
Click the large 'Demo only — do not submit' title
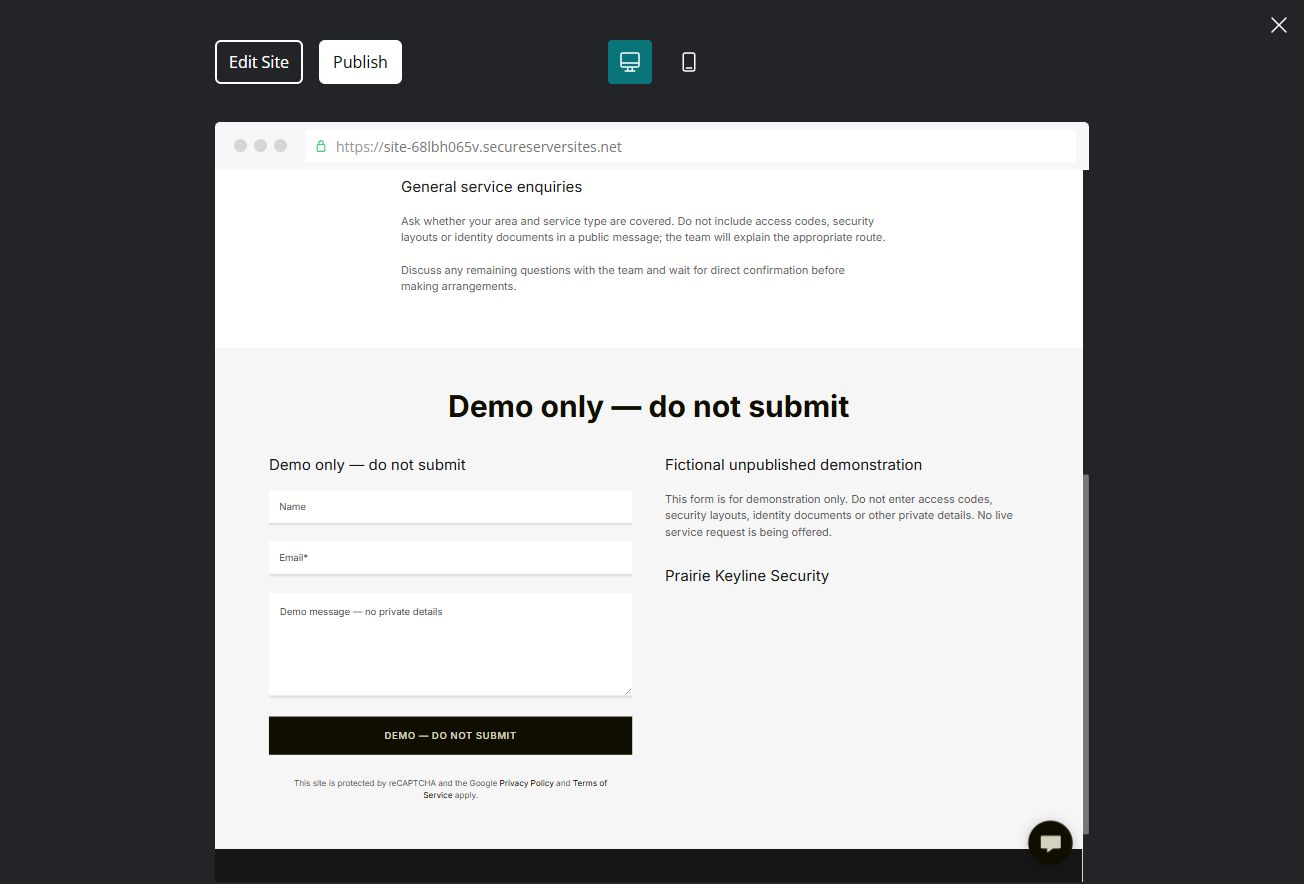tap(648, 406)
